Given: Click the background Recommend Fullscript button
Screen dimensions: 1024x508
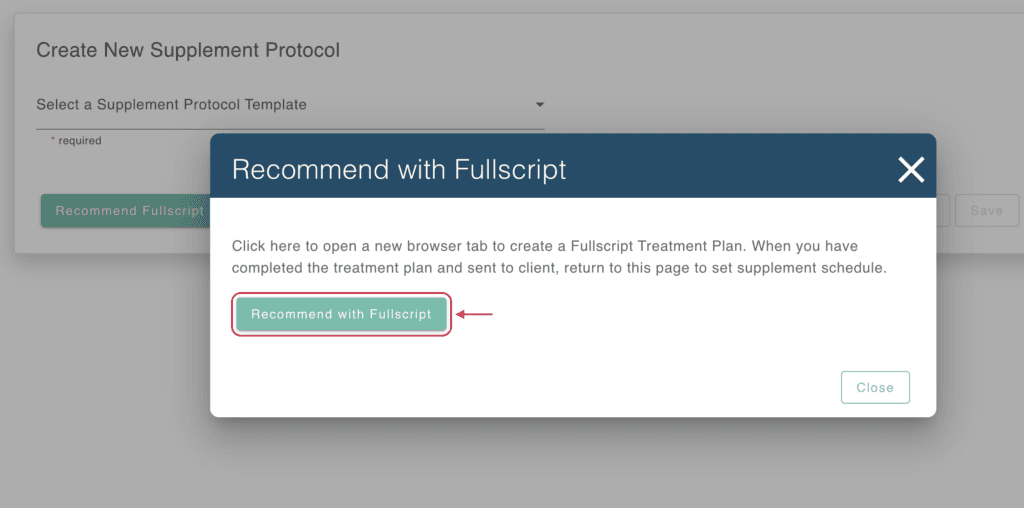Looking at the screenshot, I should tap(125, 211).
